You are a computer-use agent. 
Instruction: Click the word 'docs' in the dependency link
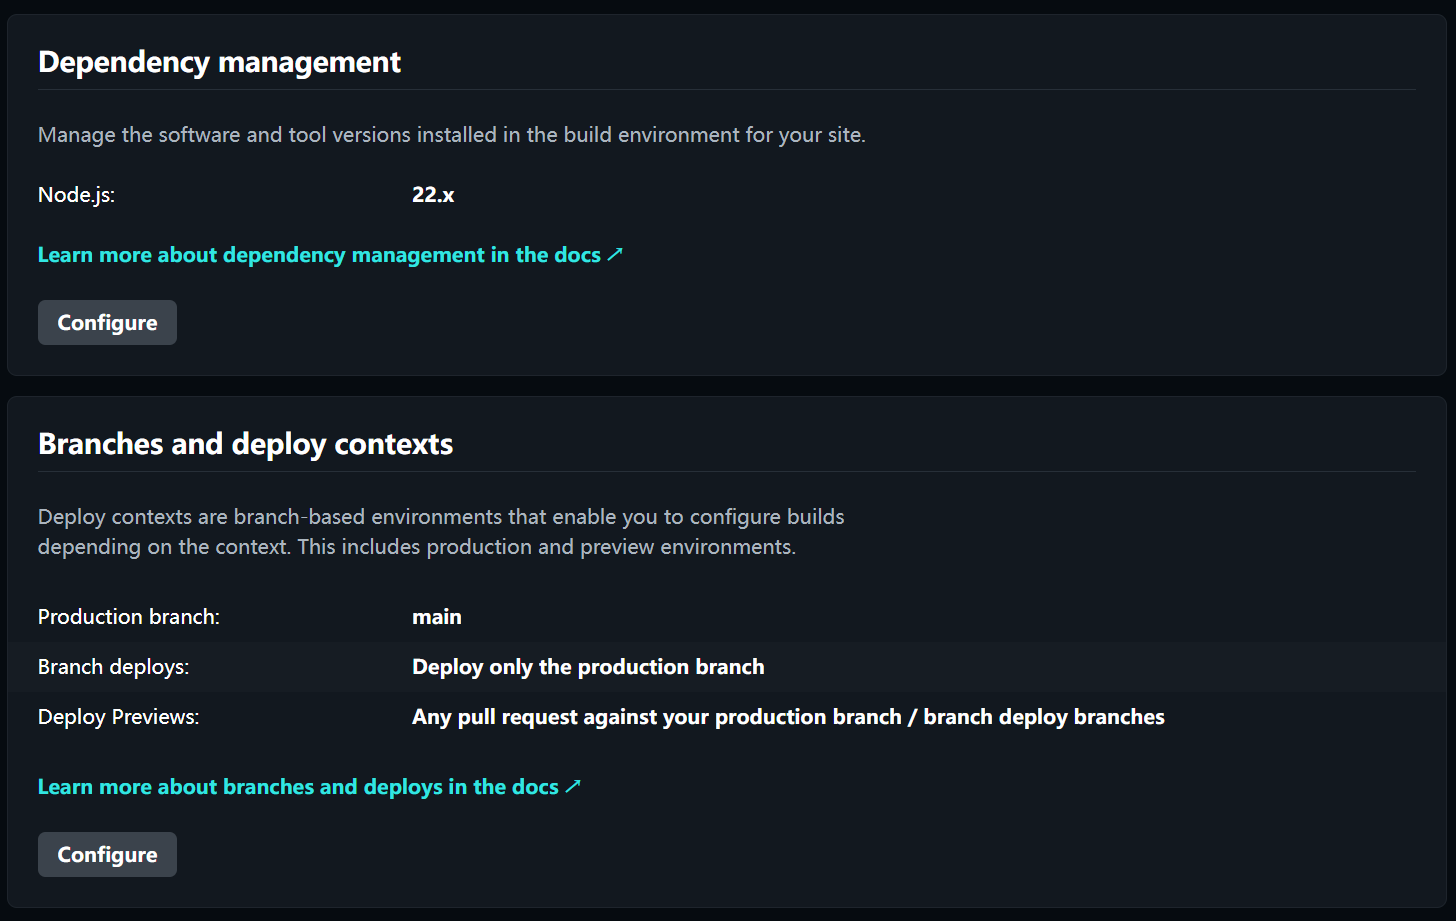tap(578, 255)
